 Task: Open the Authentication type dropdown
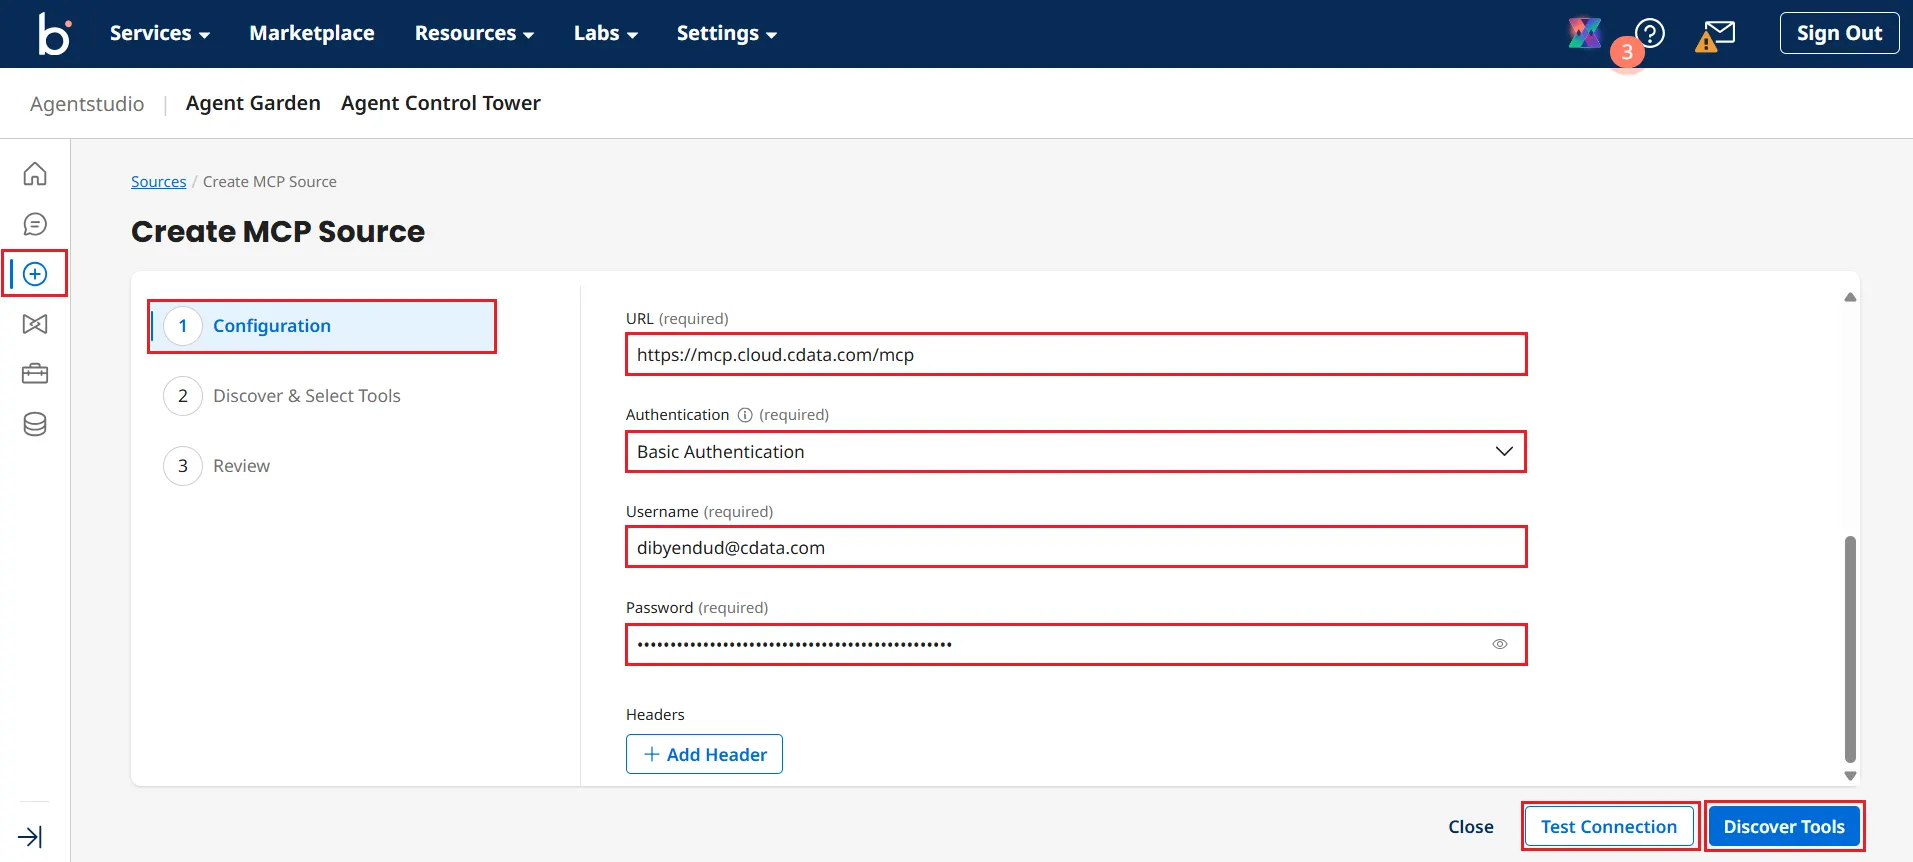(1075, 452)
